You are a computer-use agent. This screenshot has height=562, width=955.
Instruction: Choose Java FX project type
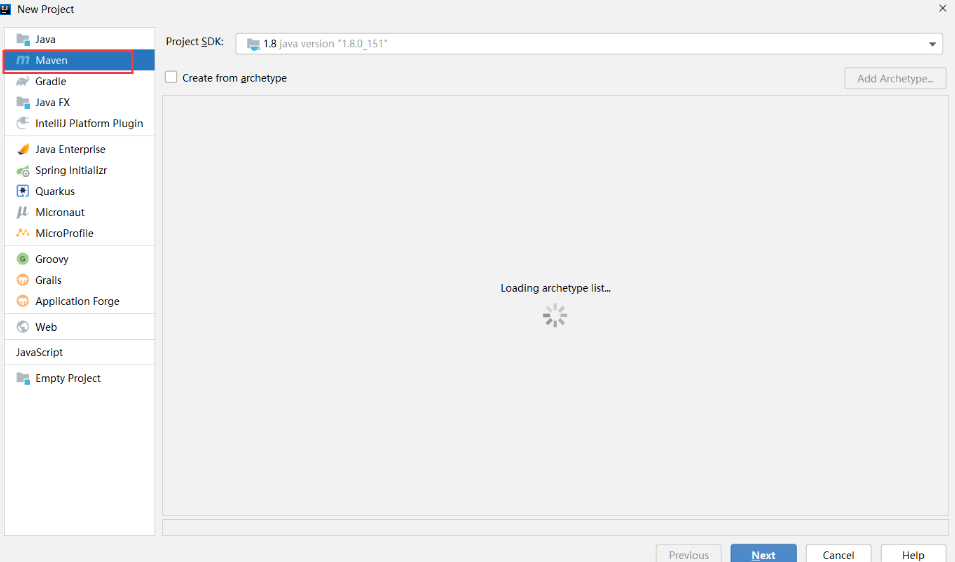point(80,102)
